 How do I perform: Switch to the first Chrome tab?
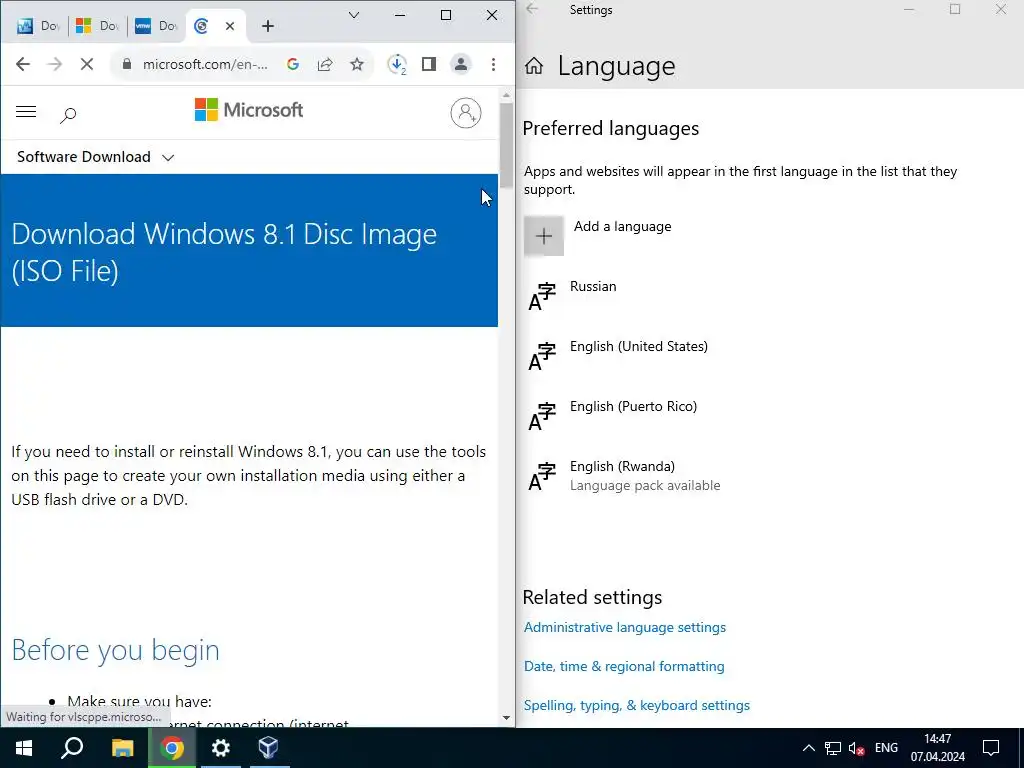coord(37,26)
